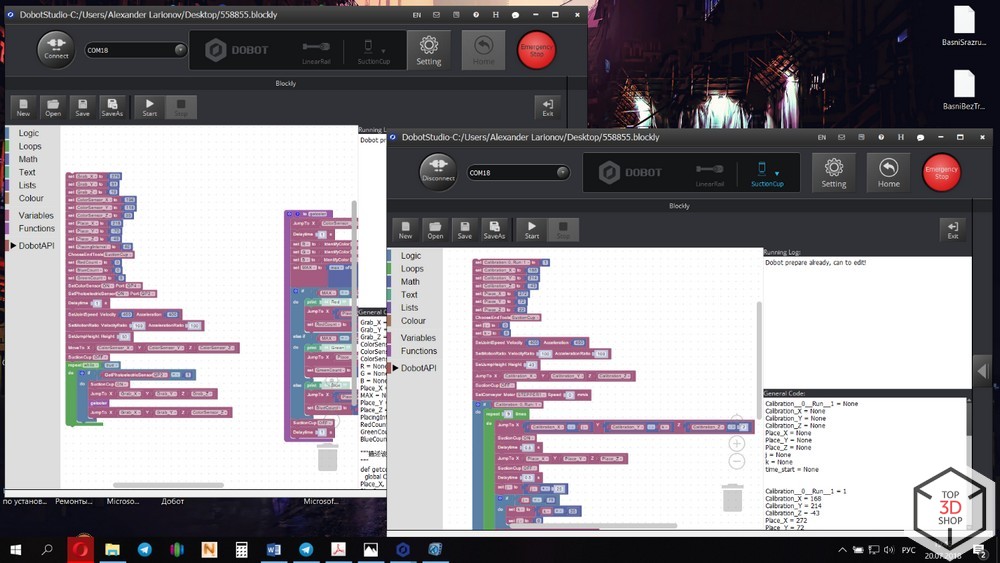Click New file icon in front DobotStudio window

[406, 230]
